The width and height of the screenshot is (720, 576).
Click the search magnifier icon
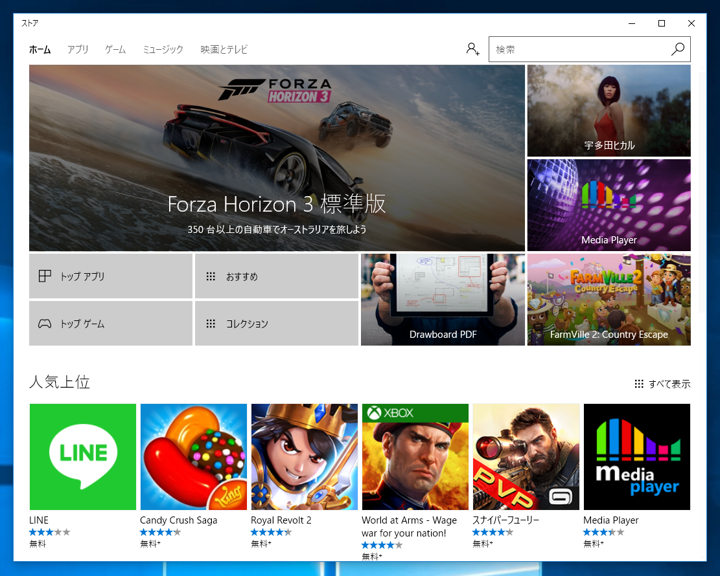click(x=678, y=49)
